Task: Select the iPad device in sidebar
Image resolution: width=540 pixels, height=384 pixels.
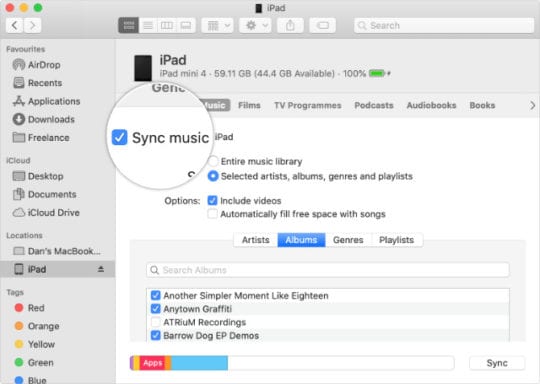Action: pyautogui.click(x=58, y=269)
